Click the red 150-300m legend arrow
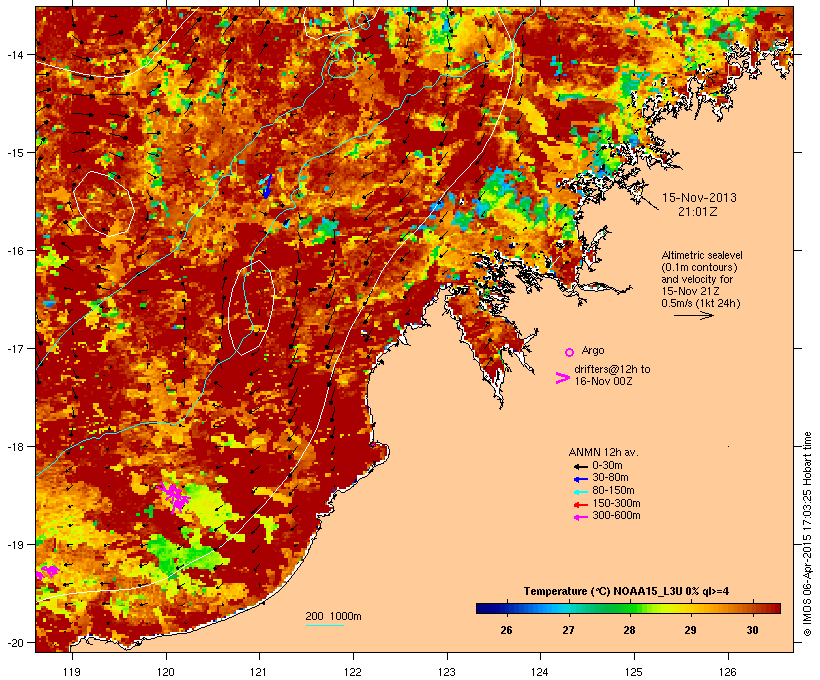Image resolution: width=820 pixels, height=680 pixels. tap(580, 504)
